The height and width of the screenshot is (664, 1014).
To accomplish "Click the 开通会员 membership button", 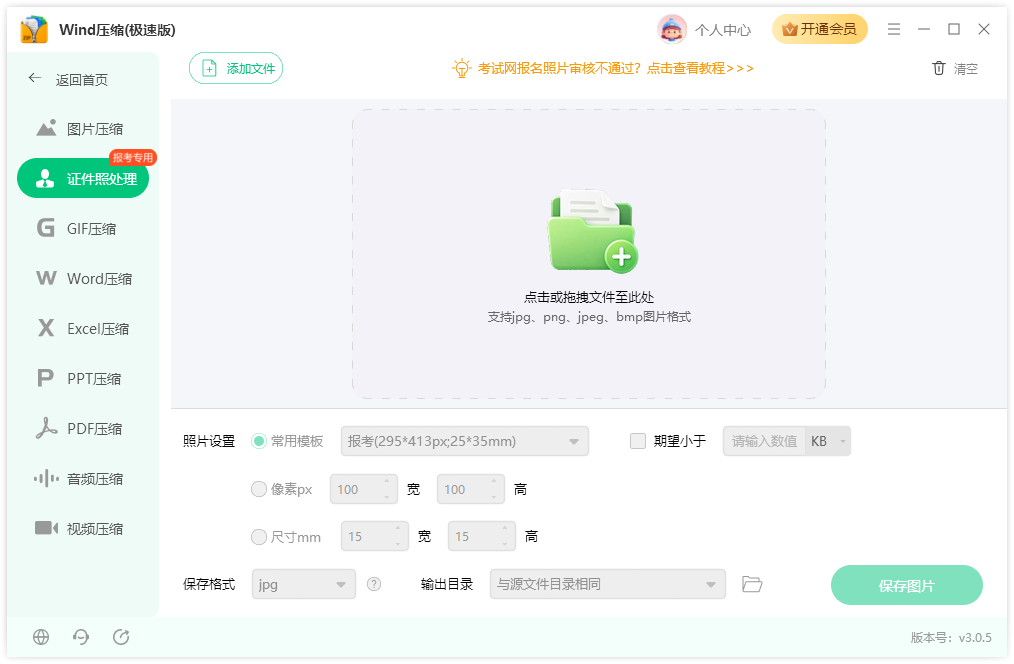I will 819,29.
